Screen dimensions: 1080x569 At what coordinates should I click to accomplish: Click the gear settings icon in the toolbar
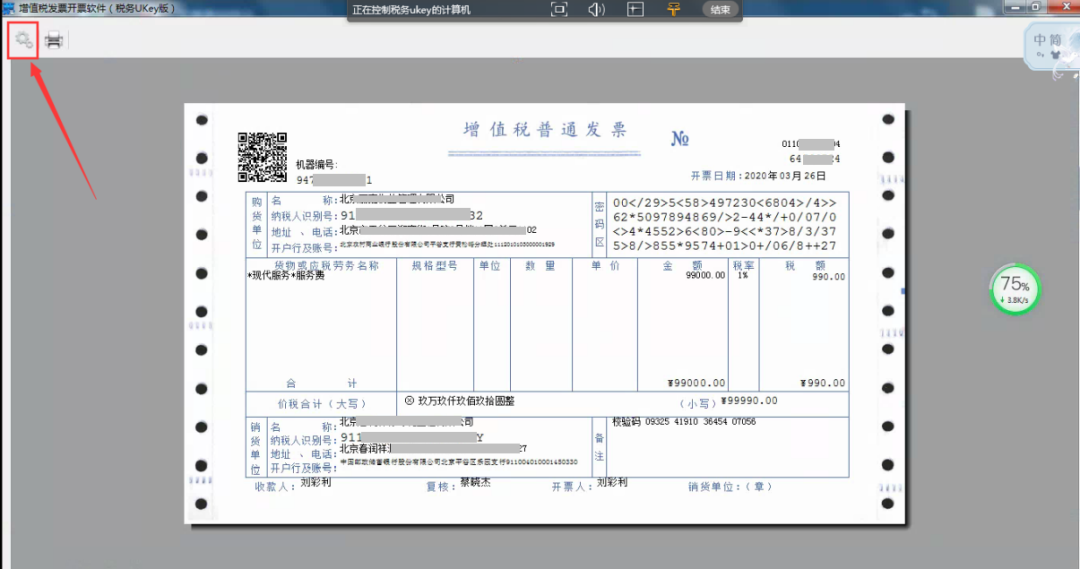pos(23,40)
